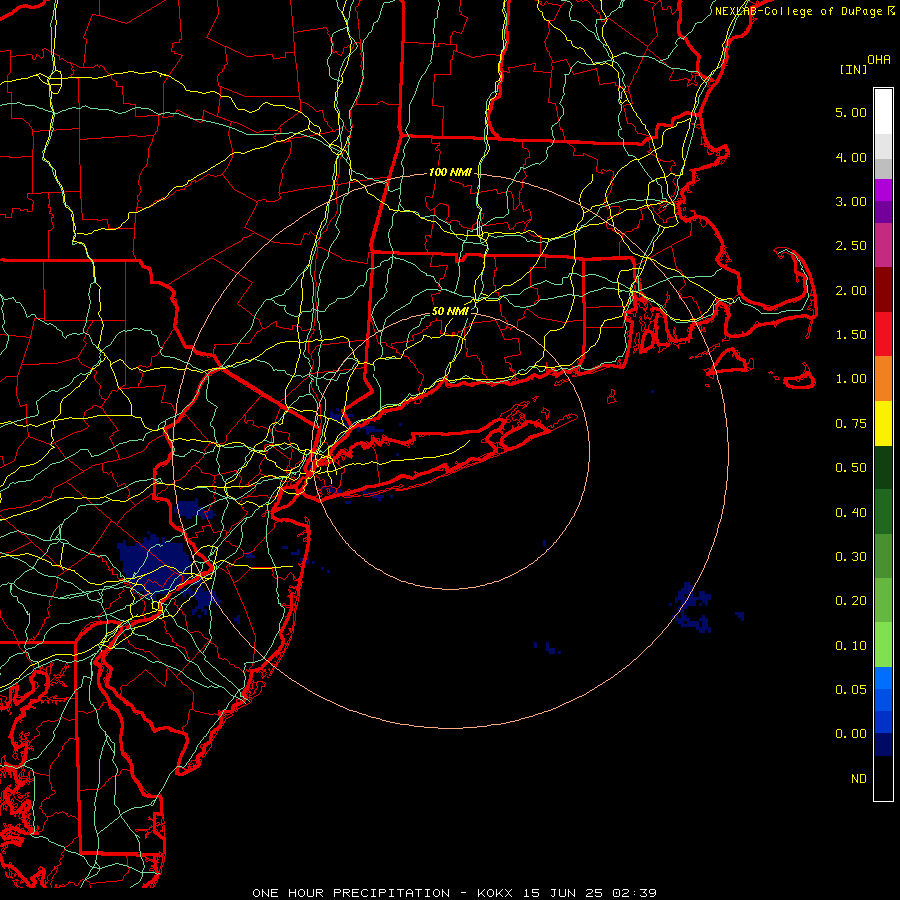Click the black ND swatch at the scale bottom
This screenshot has height=900, width=900.
coord(883,778)
